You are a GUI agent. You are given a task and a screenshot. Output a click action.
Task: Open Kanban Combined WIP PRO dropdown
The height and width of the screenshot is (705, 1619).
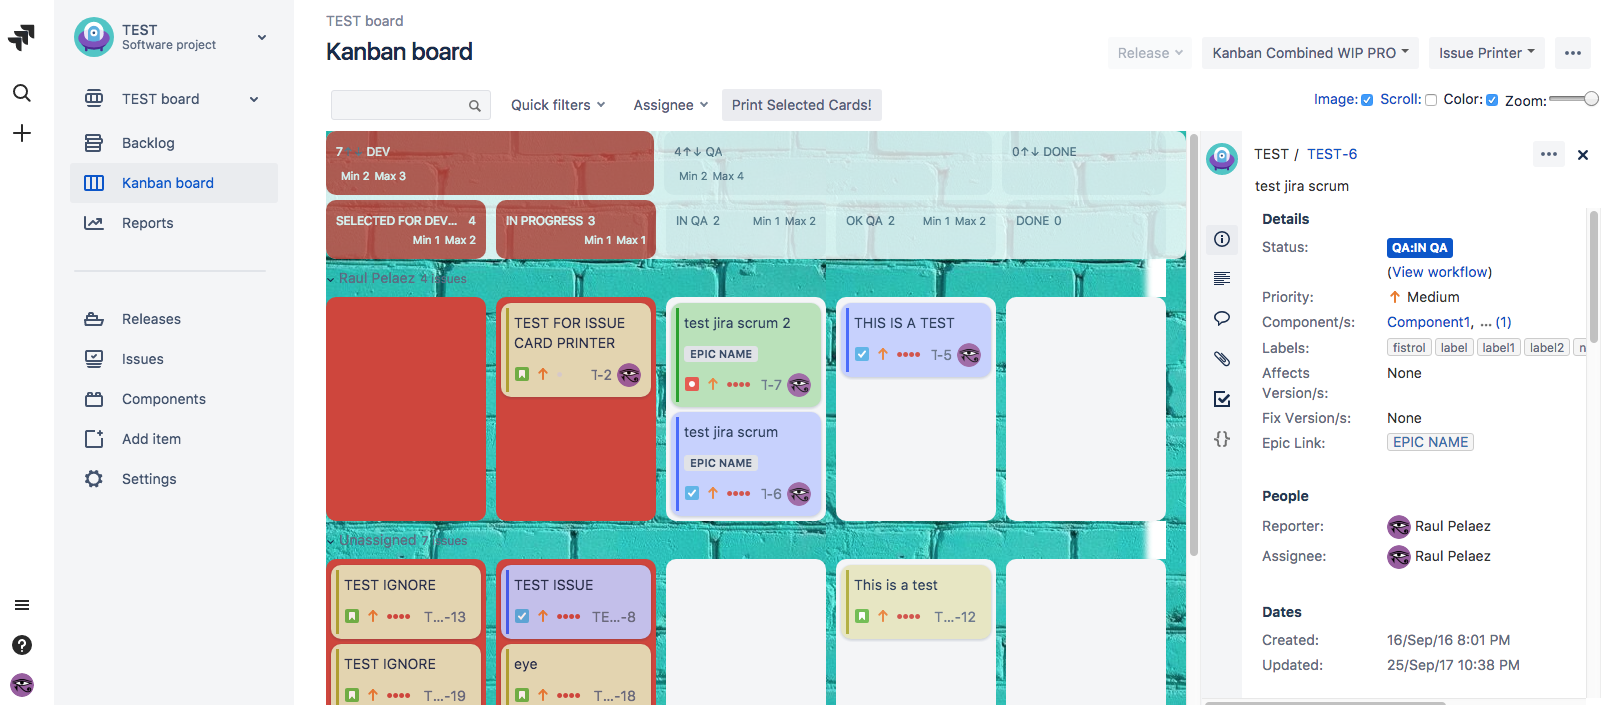click(x=1310, y=53)
